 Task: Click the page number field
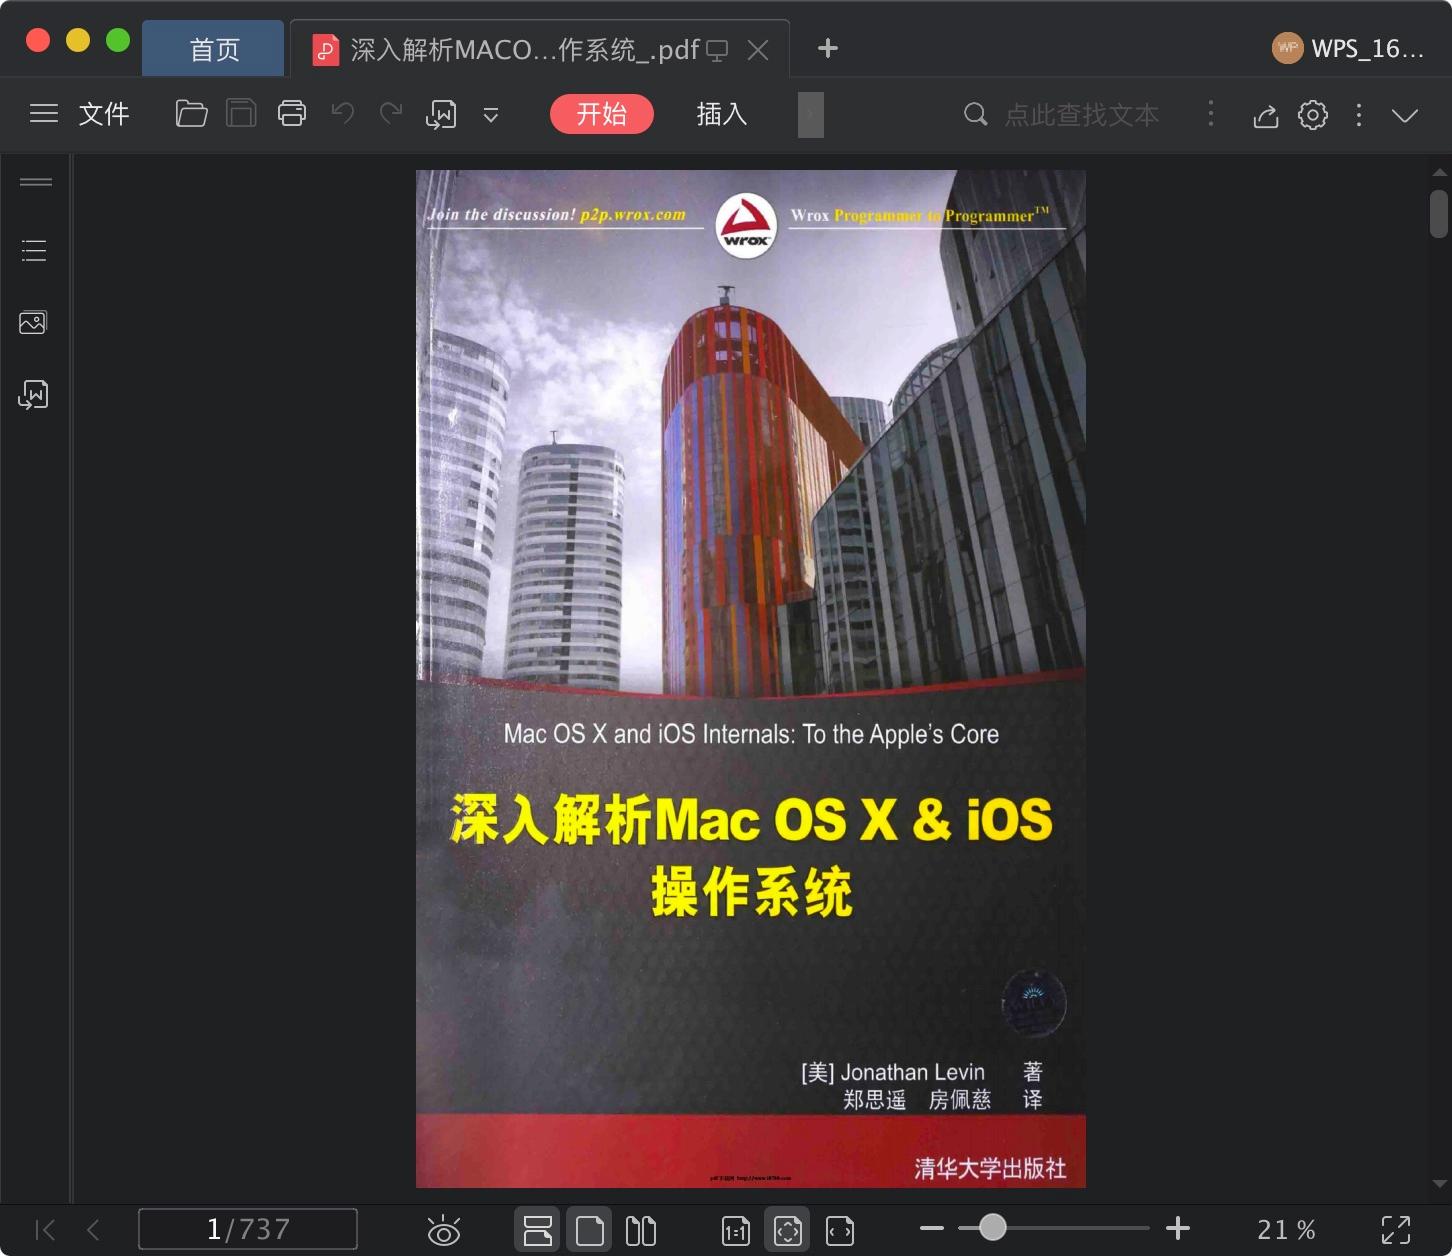(248, 1229)
